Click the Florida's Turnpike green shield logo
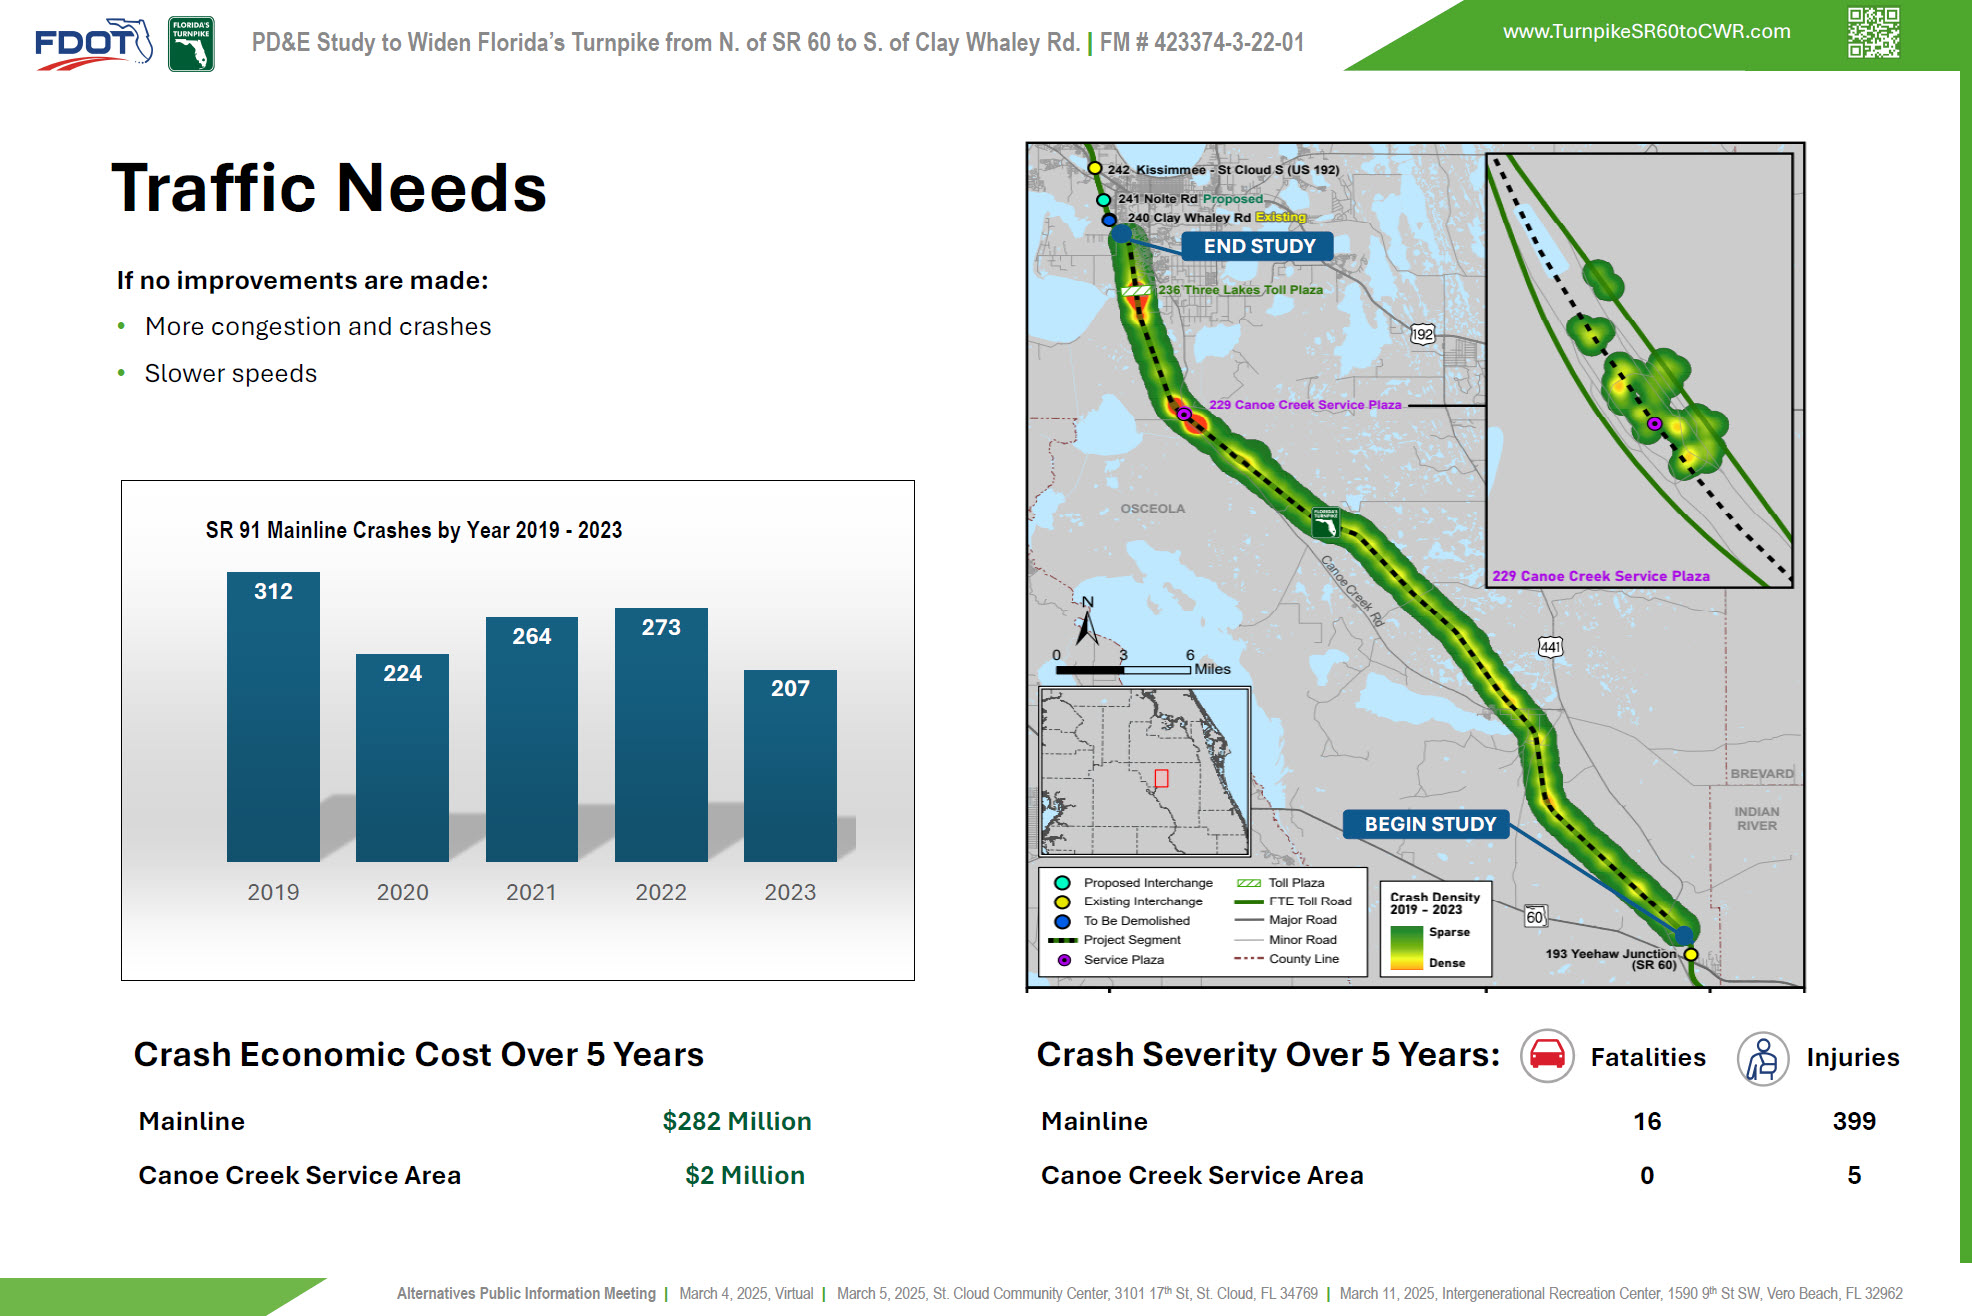This screenshot has height=1316, width=1972. 191,44
